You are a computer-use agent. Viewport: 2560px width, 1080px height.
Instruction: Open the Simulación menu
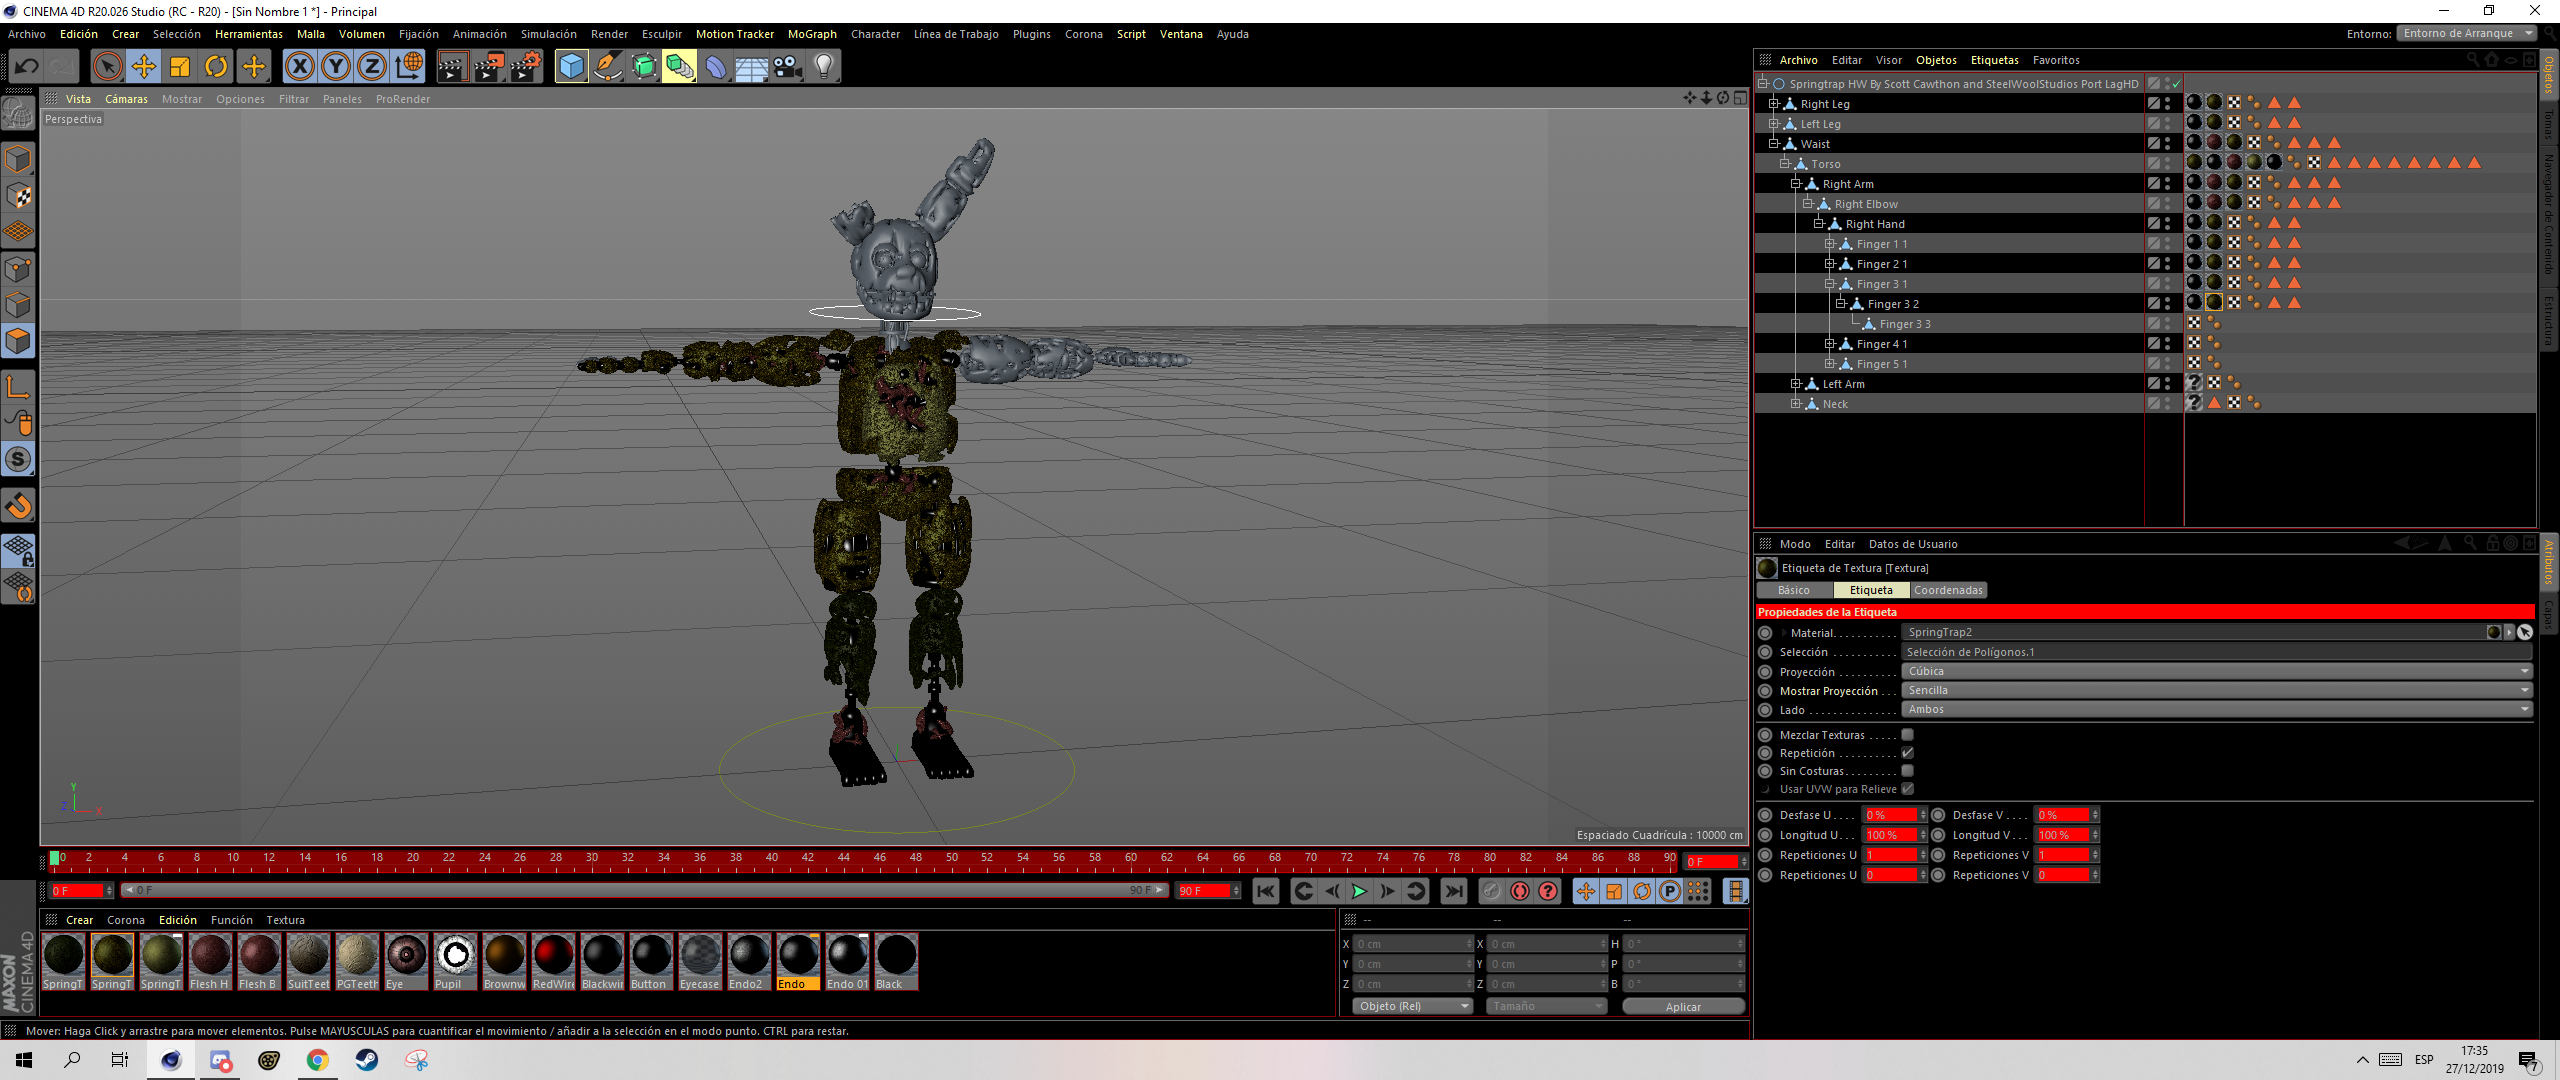[x=548, y=34]
